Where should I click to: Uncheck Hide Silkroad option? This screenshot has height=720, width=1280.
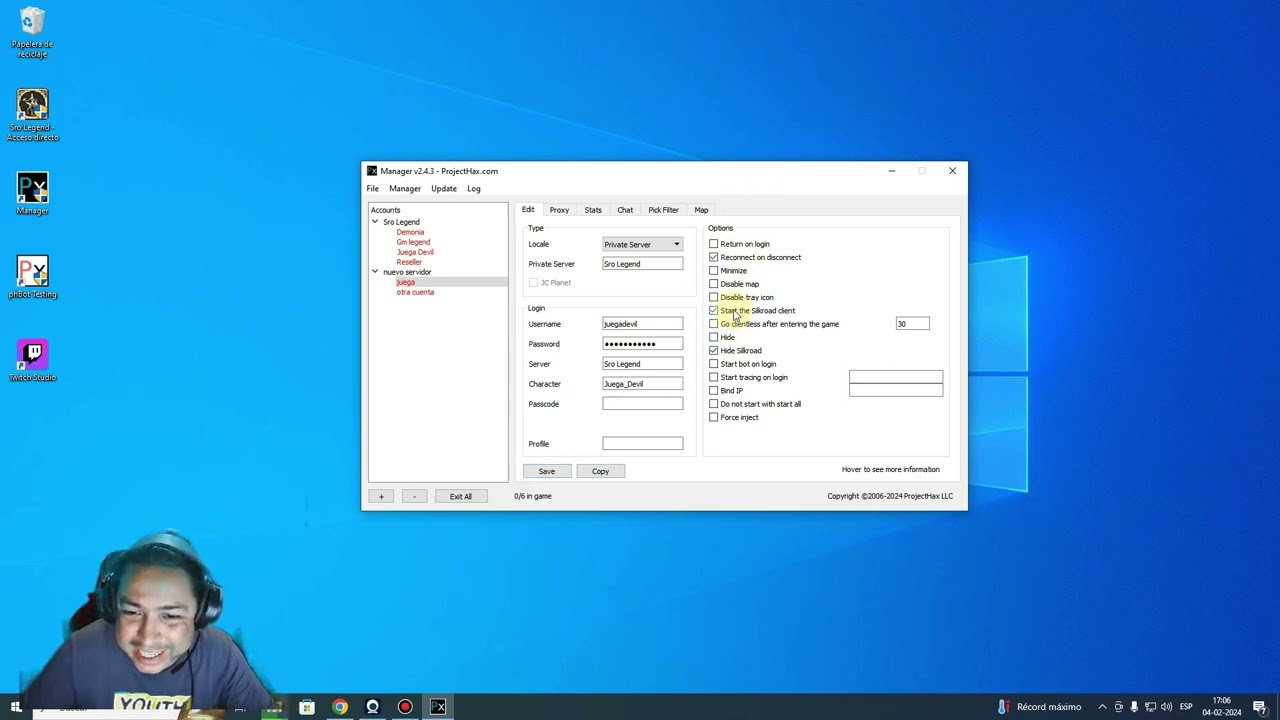713,351
